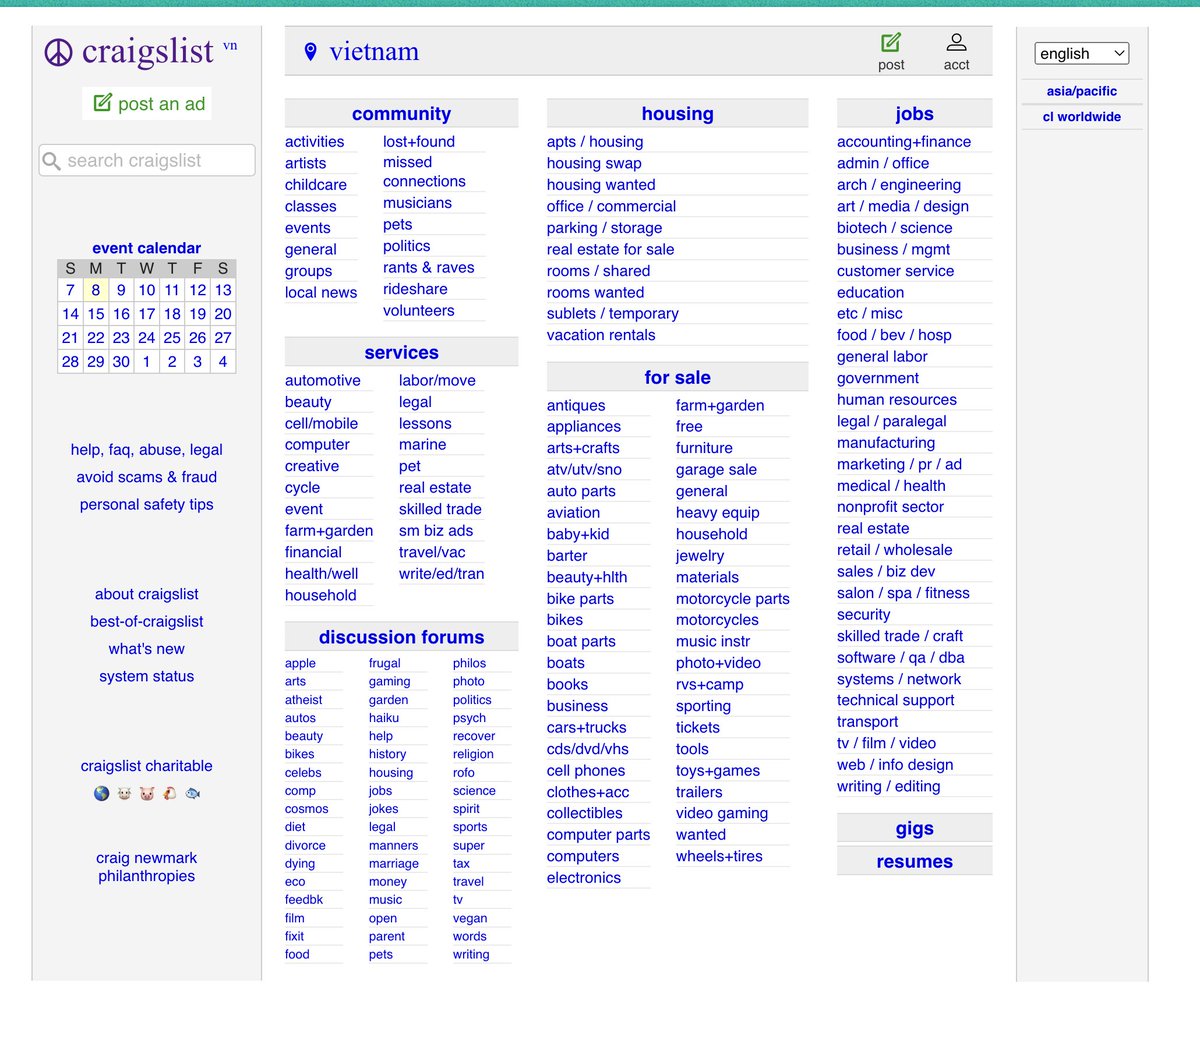Open sublets / temporary link
This screenshot has width=1200, height=1054.
(613, 313)
